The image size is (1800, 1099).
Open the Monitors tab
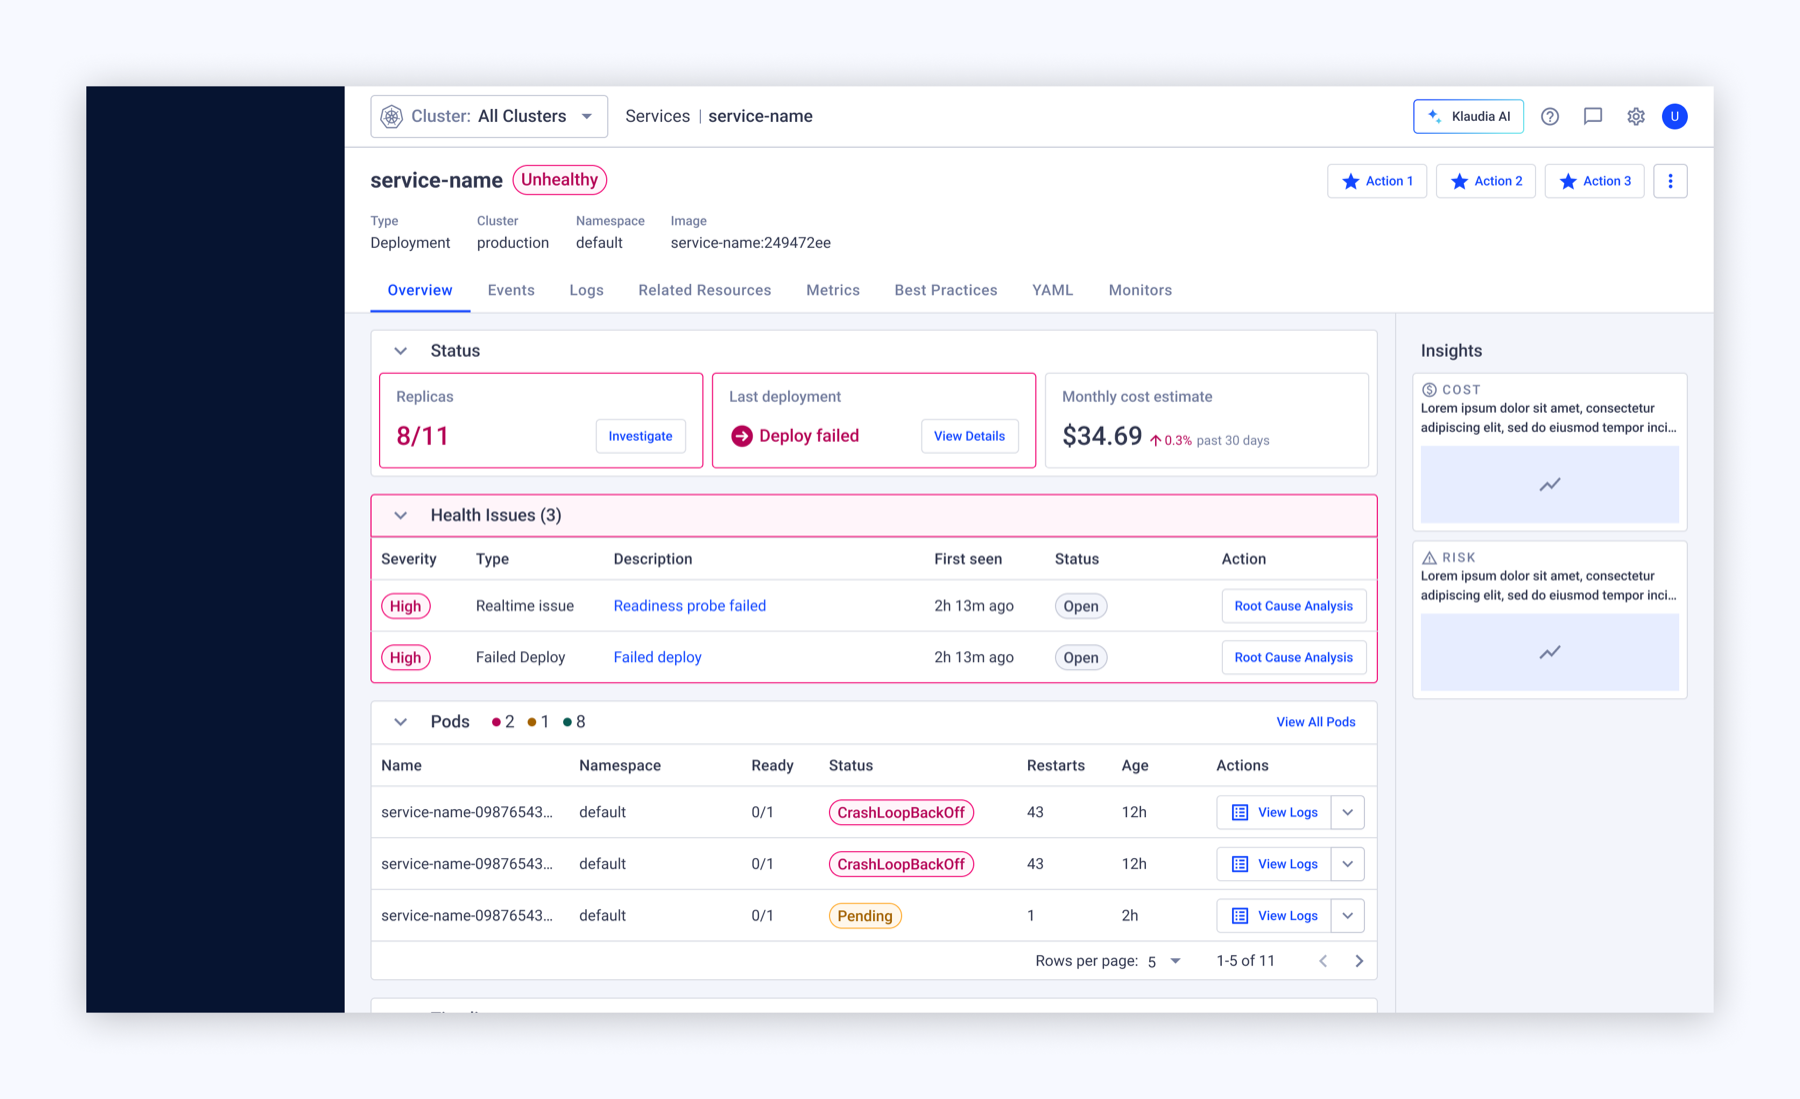click(1140, 290)
